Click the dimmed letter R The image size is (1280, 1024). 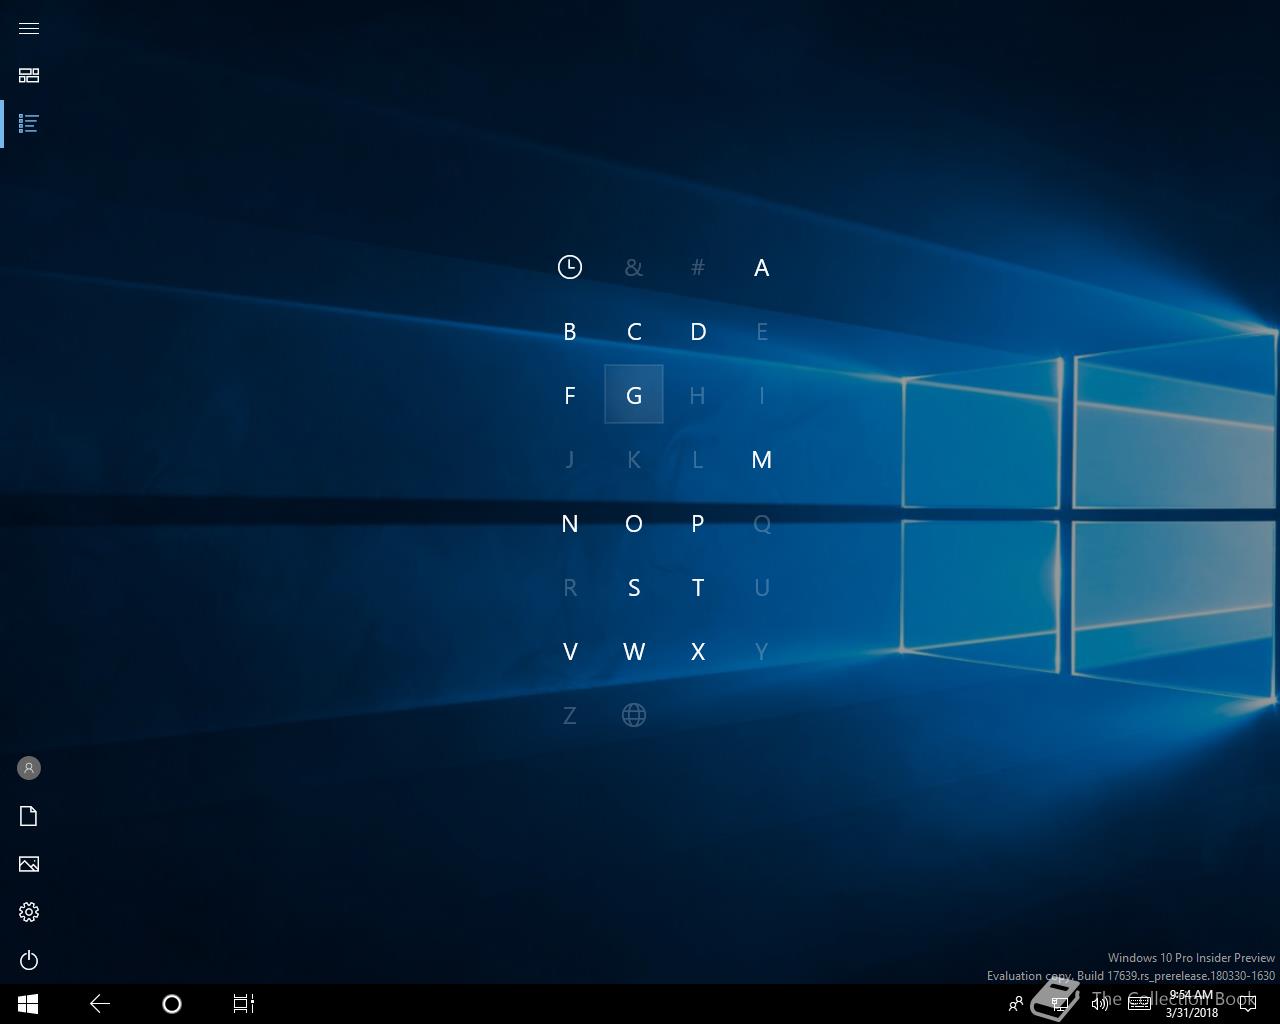pyautogui.click(x=570, y=588)
